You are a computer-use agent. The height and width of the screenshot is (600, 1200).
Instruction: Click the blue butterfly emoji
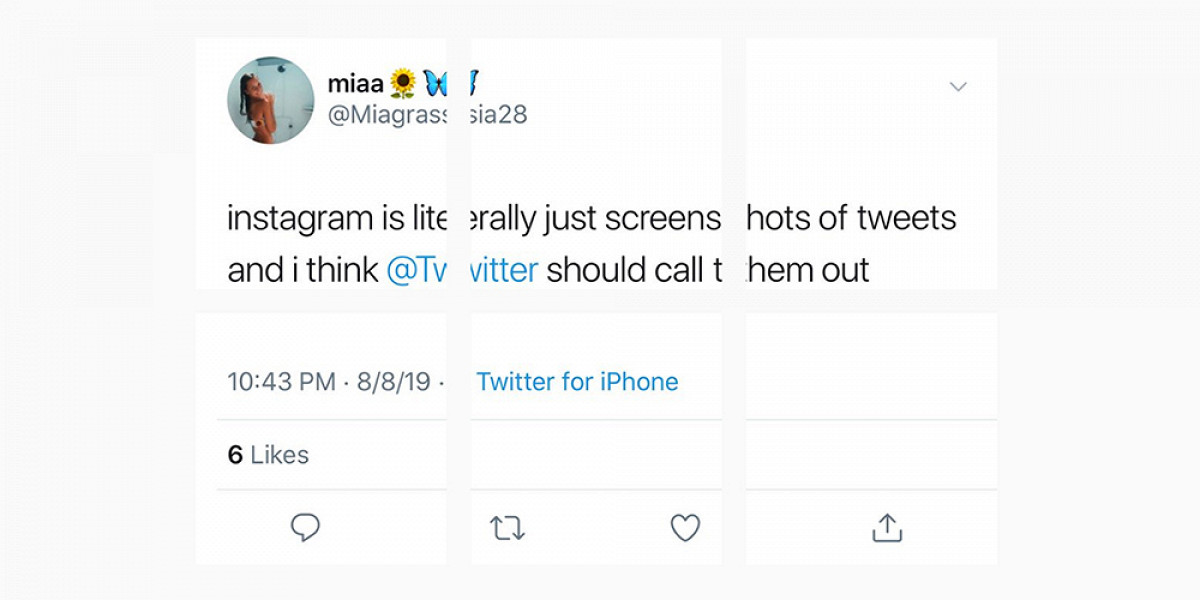coord(434,83)
